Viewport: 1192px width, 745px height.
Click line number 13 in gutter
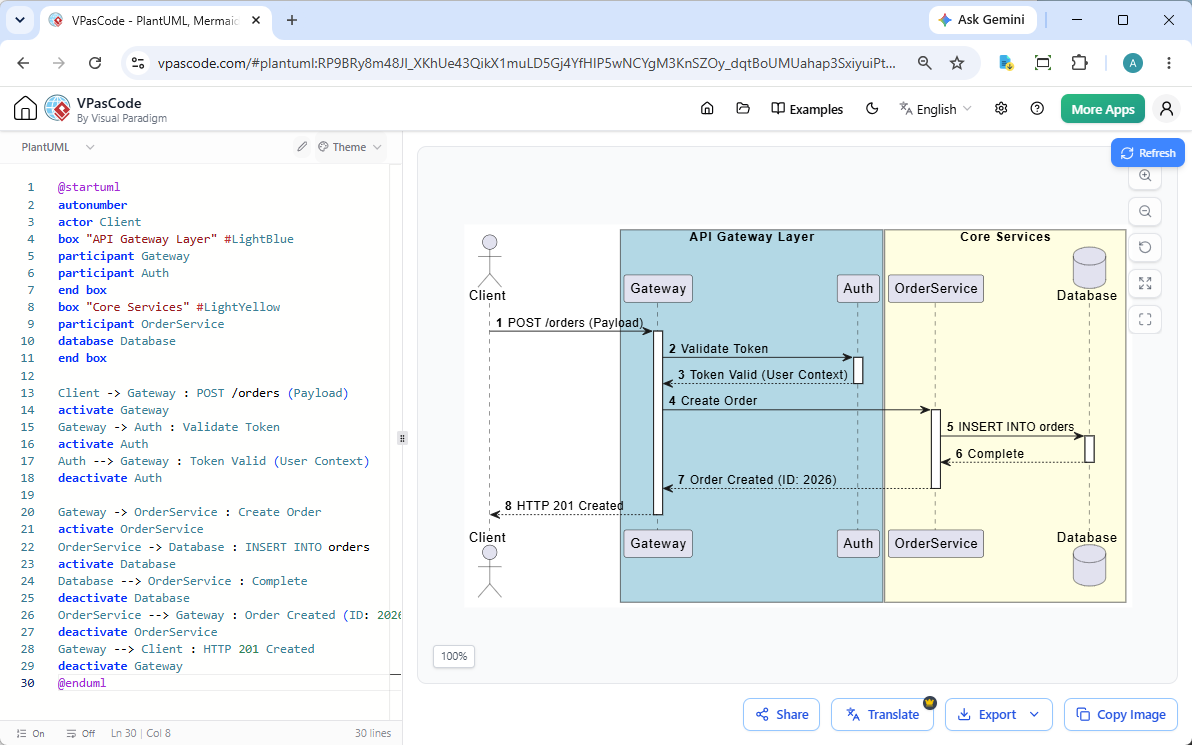click(27, 393)
